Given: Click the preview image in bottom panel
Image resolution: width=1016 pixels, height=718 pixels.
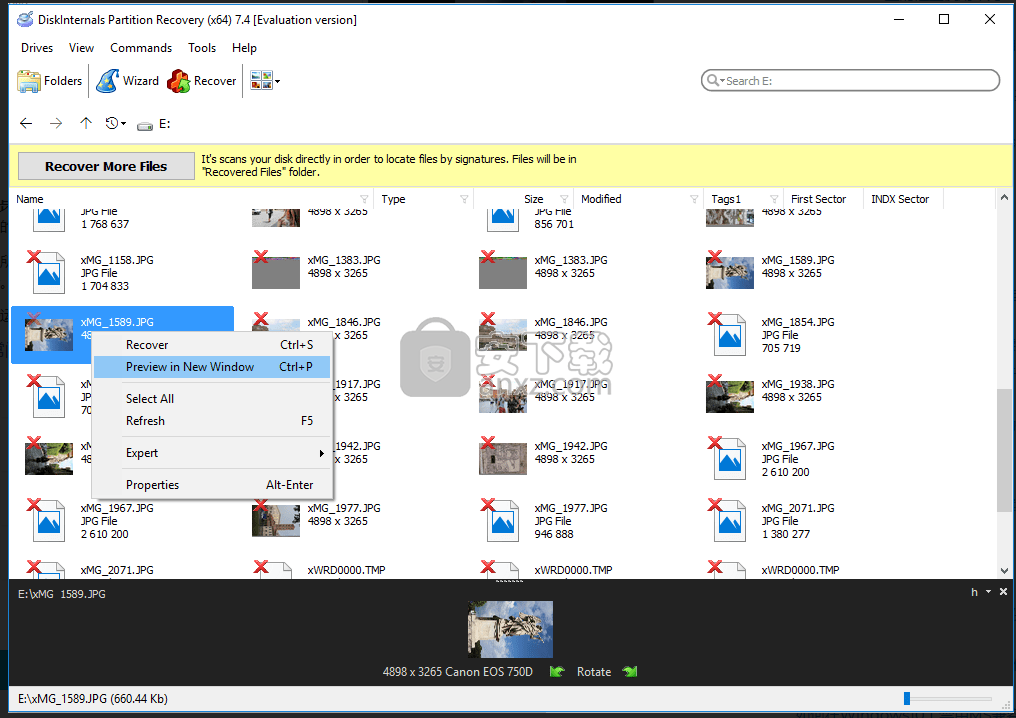Looking at the screenshot, I should [510, 629].
